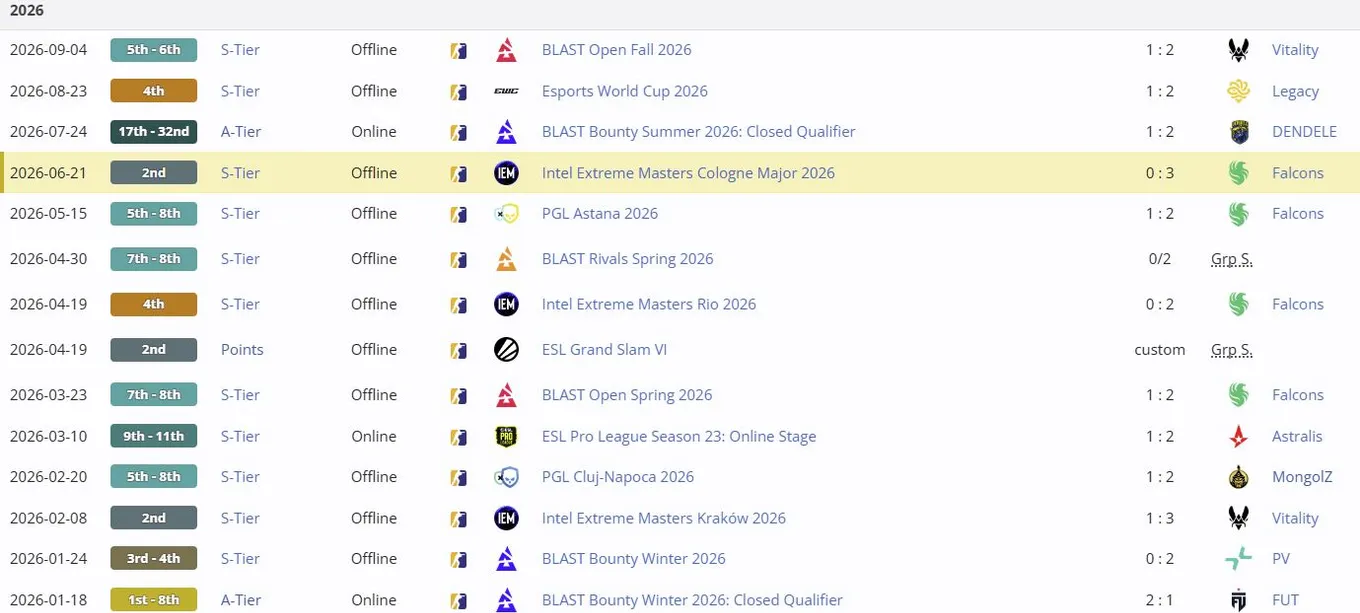This screenshot has height=613, width=1360.
Task: Click IEM logo icon in Cologne Major row
Action: 506,173
